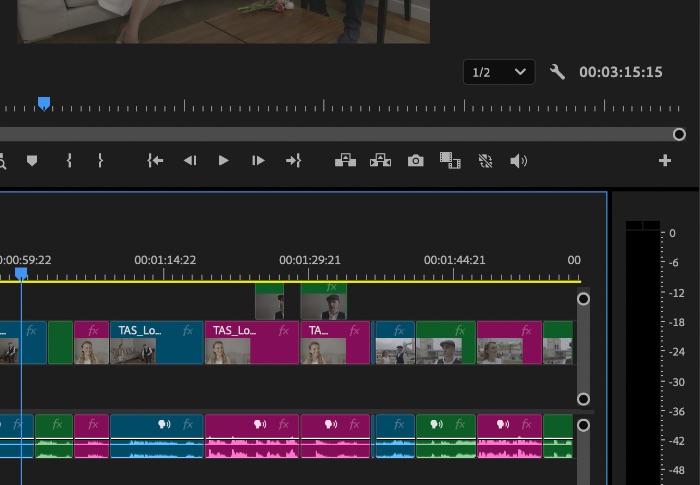
Task: Select blue clip with couple by bridge
Action: (x=395, y=343)
